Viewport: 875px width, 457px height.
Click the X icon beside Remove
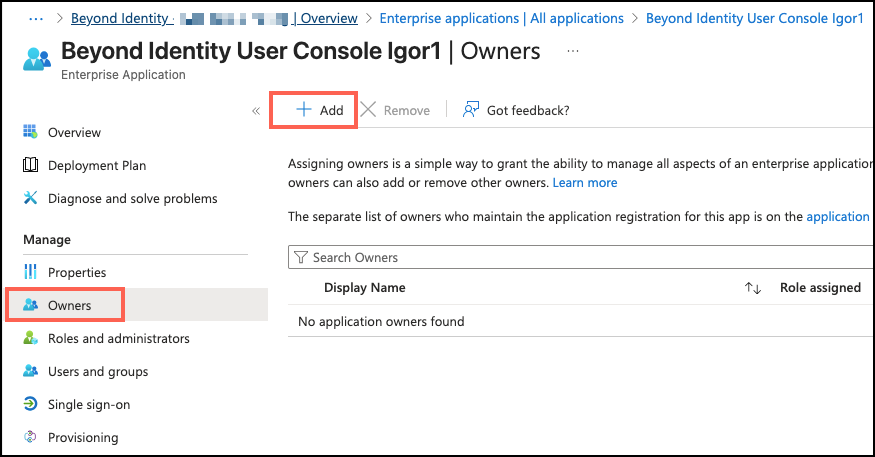[x=368, y=109]
